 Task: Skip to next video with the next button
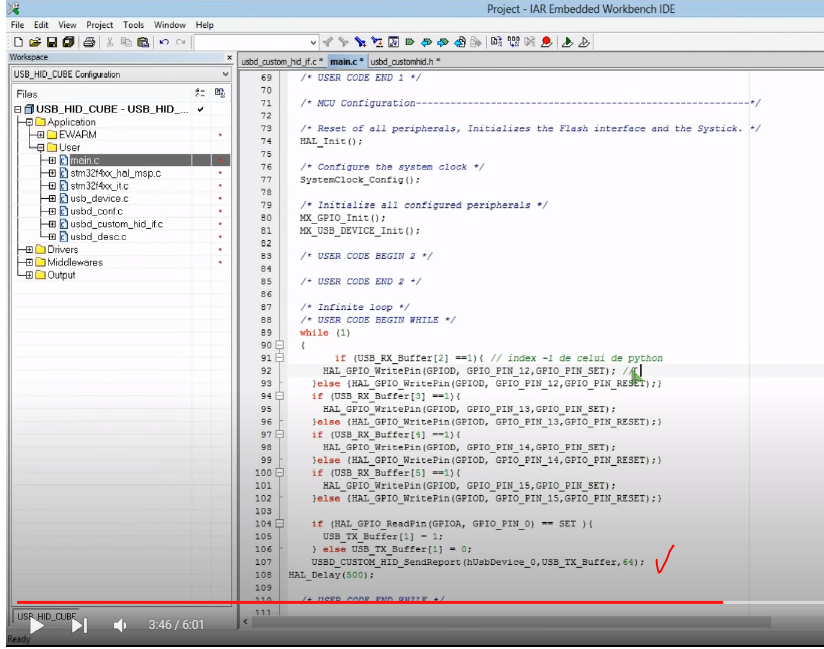tap(79, 625)
